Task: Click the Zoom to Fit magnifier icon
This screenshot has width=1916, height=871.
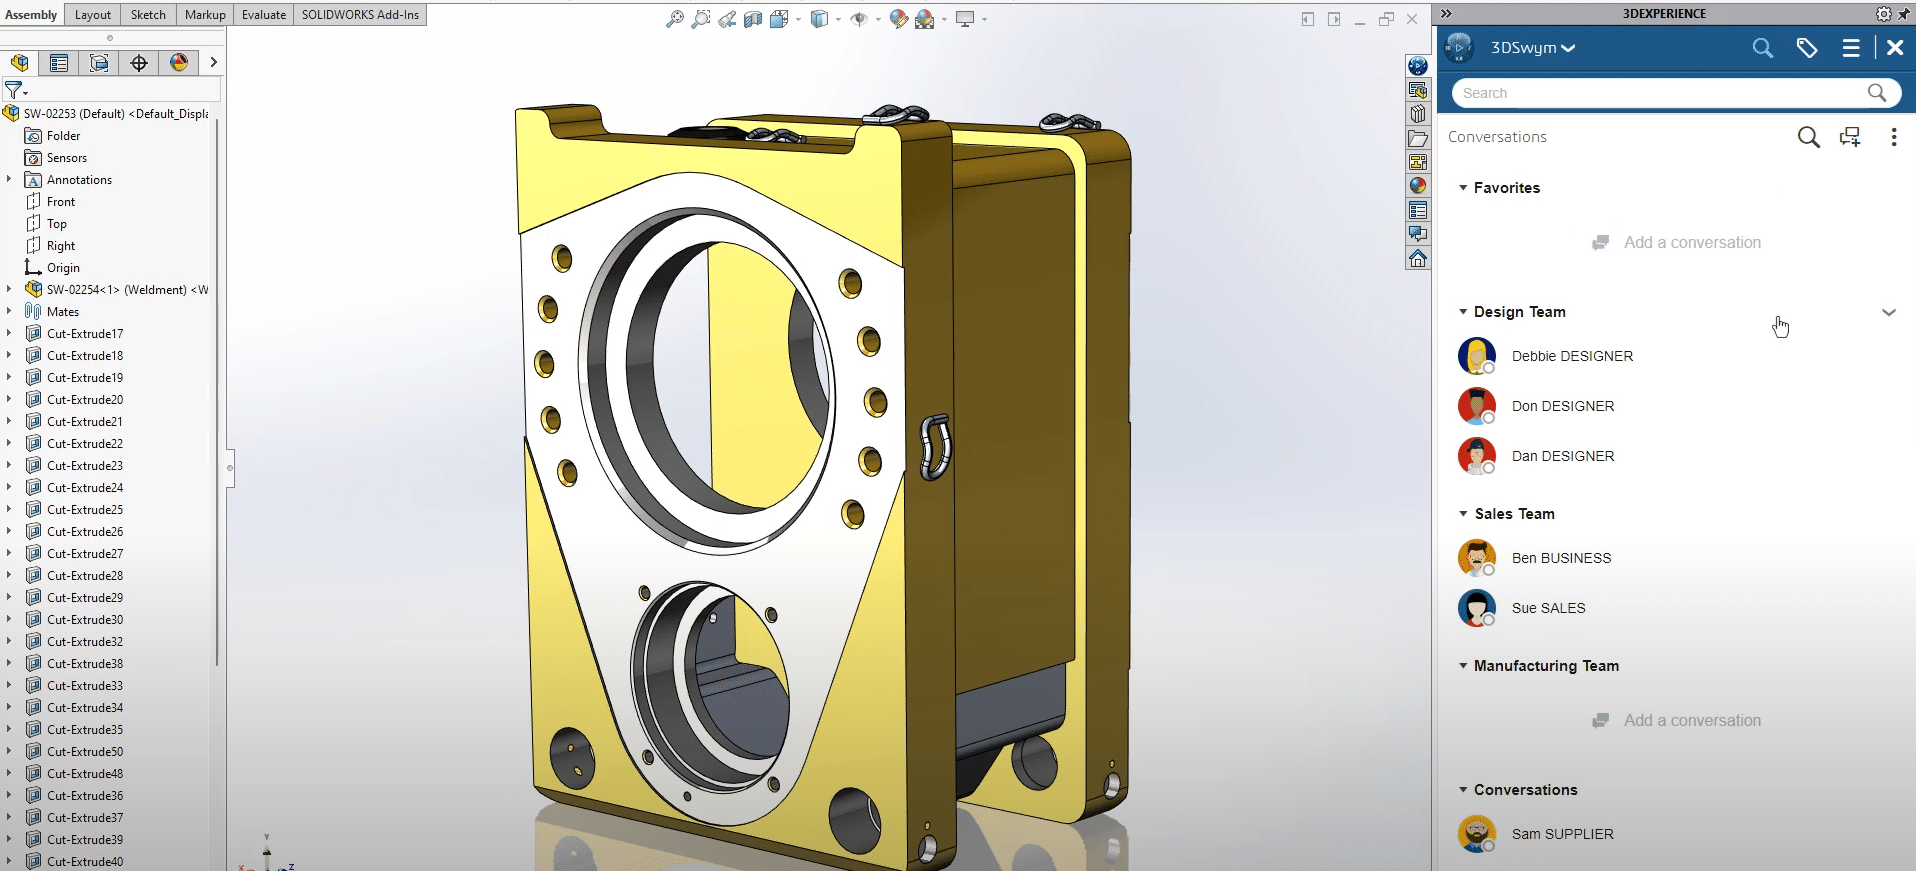Action: (x=675, y=19)
